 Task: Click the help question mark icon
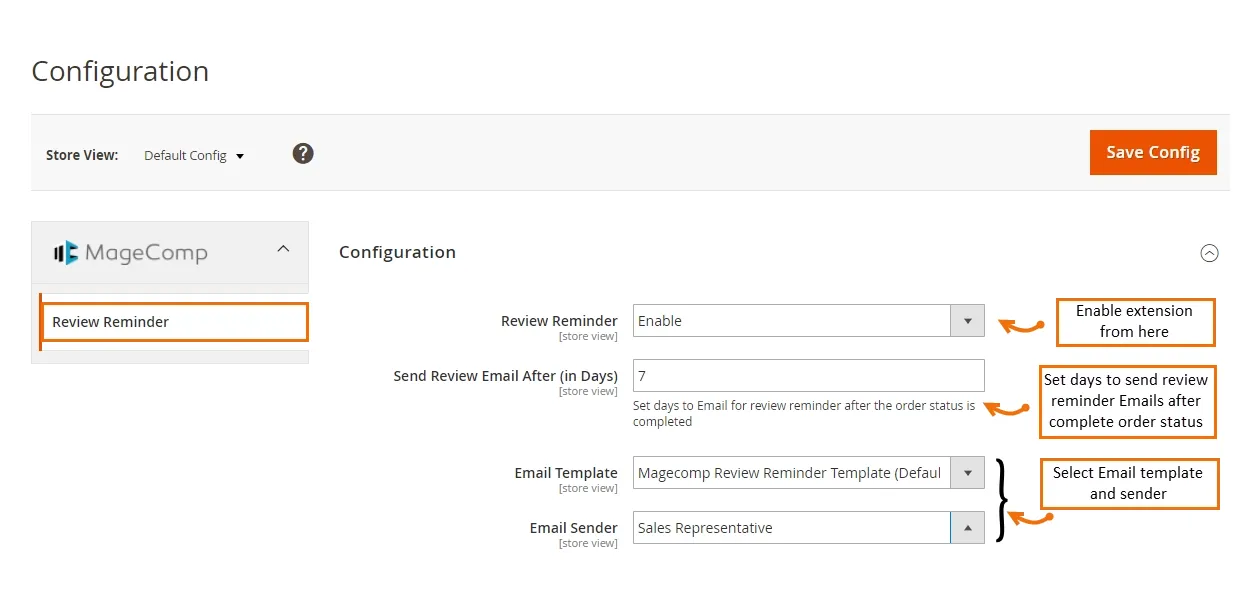click(303, 154)
